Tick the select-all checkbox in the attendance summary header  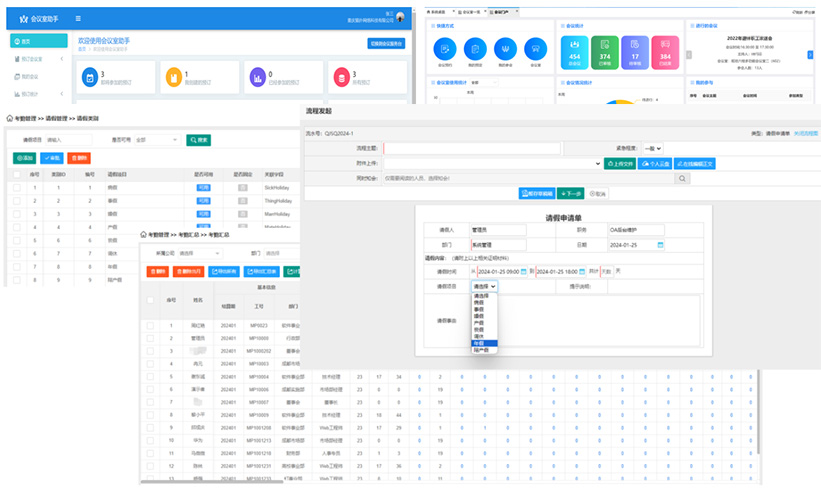pos(150,300)
